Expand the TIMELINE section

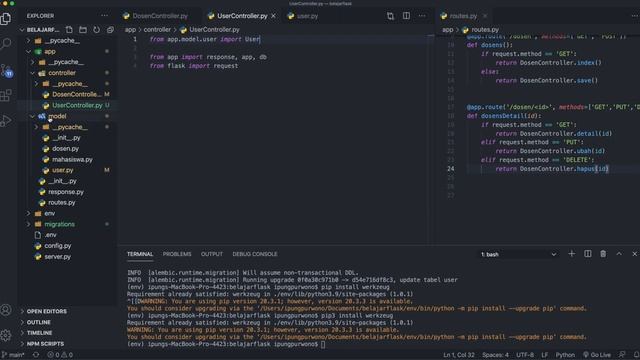[x=39, y=333]
